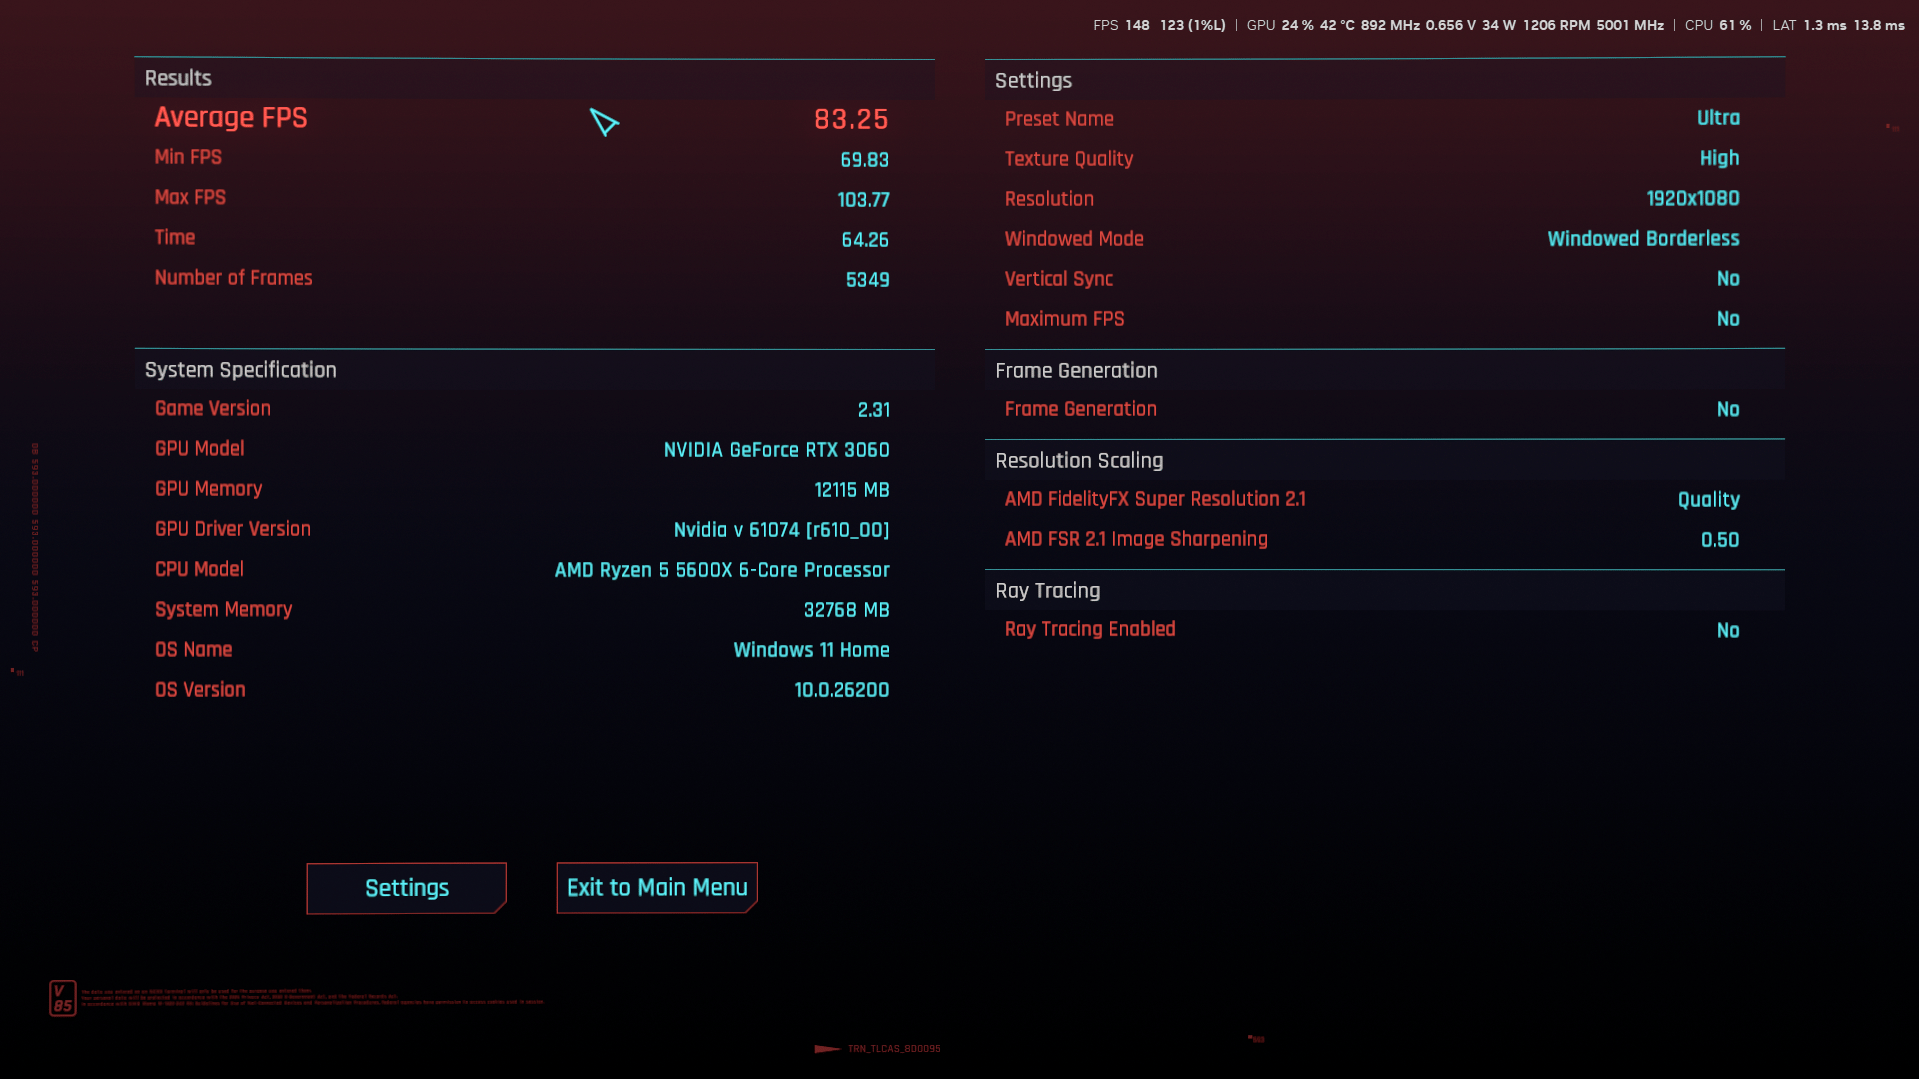Click the Ray Tracing Enabled label
This screenshot has width=1919, height=1079.
point(1090,629)
